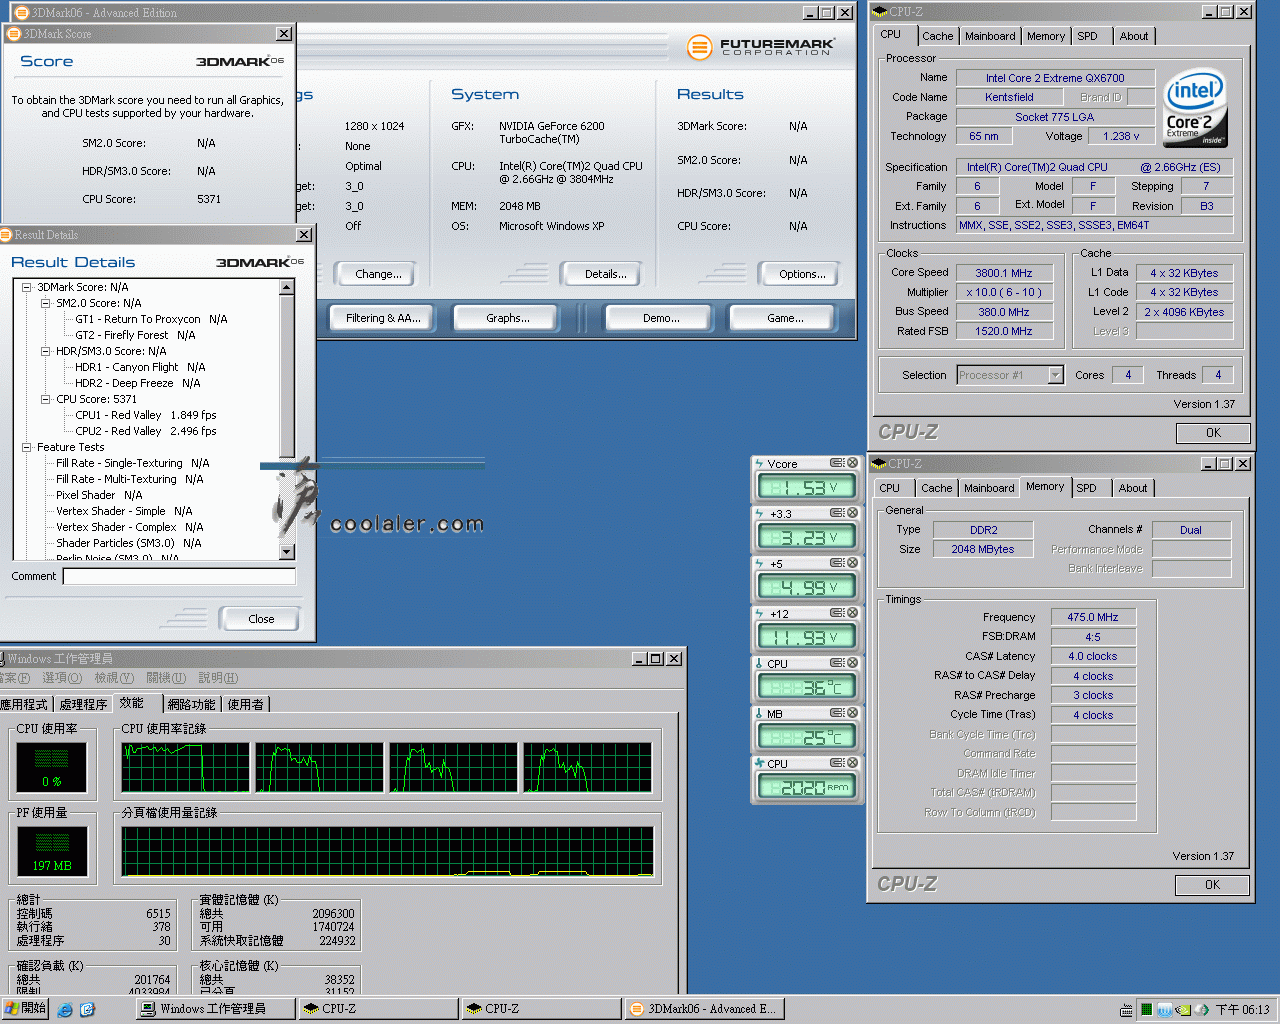1280x1024 pixels.
Task: Click Result Details scrollbar up arrow
Action: [287, 287]
